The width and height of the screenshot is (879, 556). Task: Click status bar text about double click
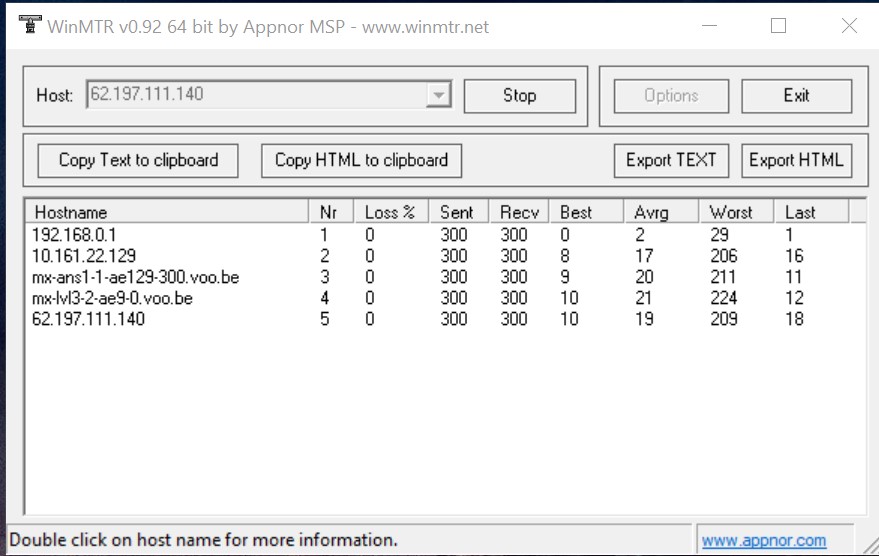(x=203, y=540)
